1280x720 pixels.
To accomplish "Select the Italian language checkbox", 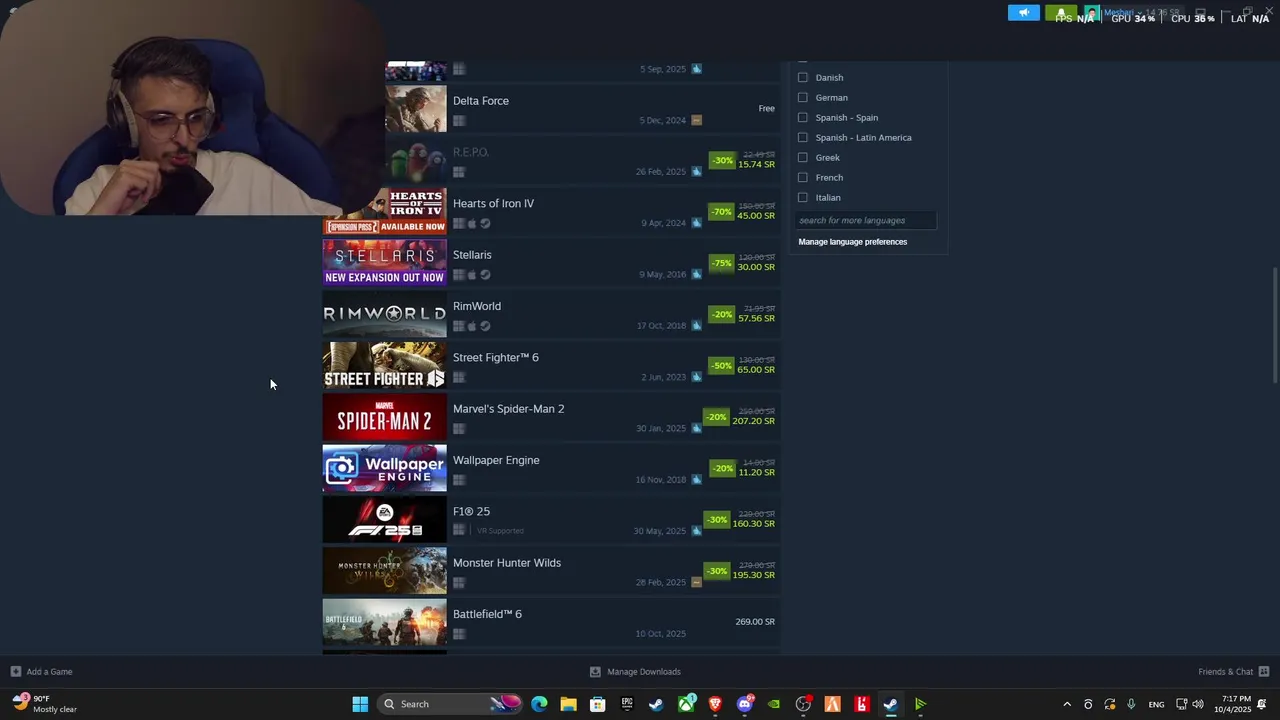I will click(803, 197).
